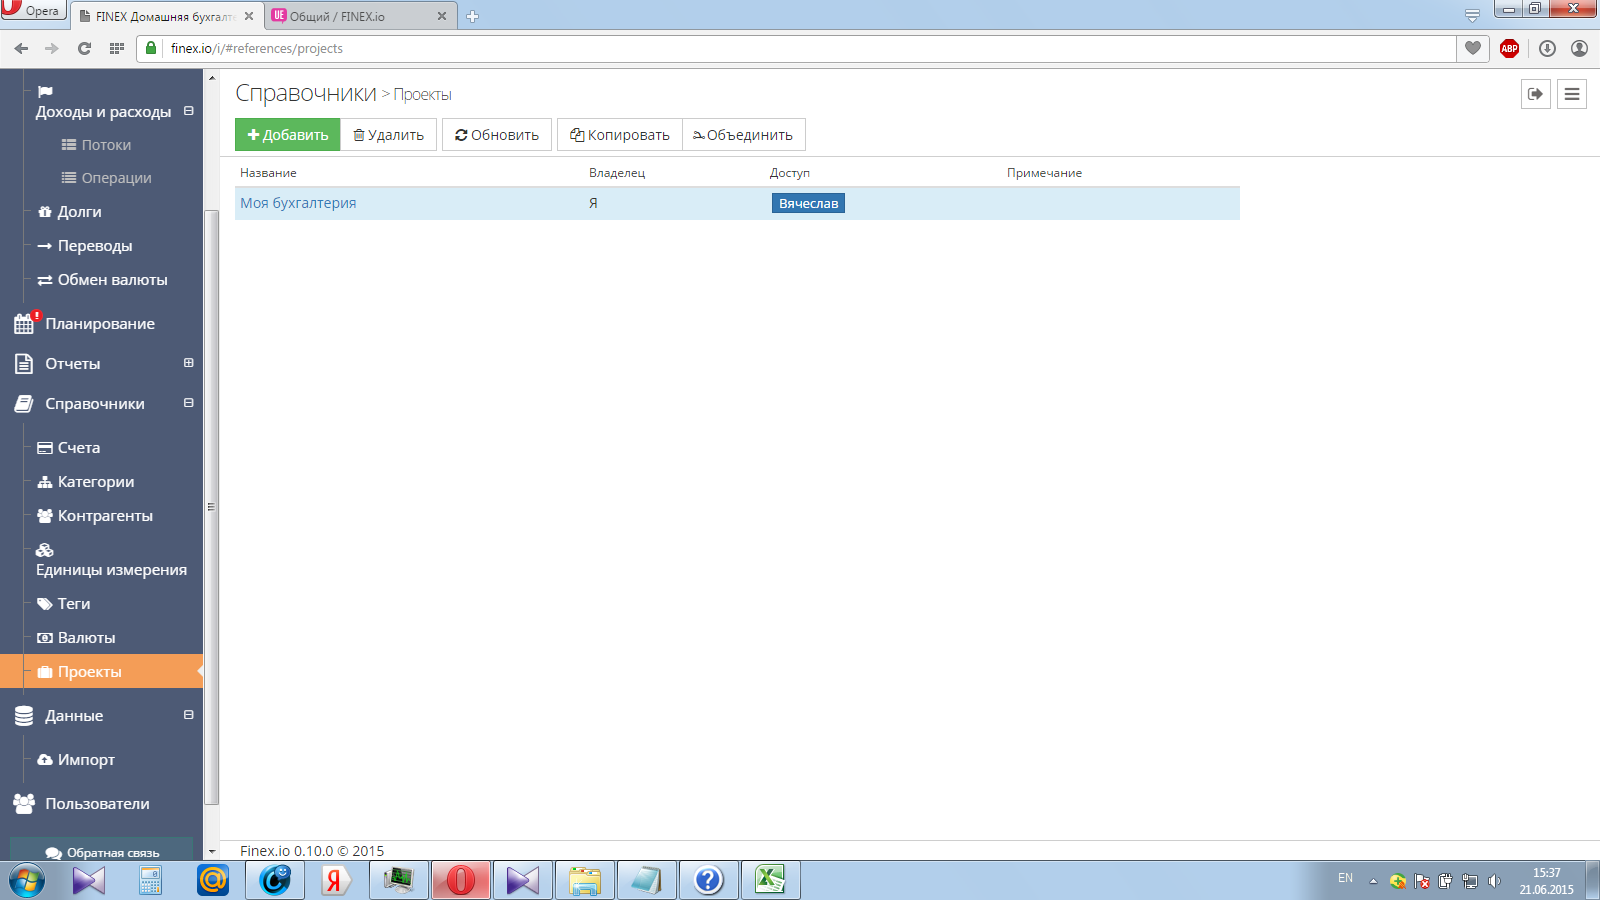The image size is (1600, 900).
Task: Click the EN language indicator
Action: pos(1345,878)
